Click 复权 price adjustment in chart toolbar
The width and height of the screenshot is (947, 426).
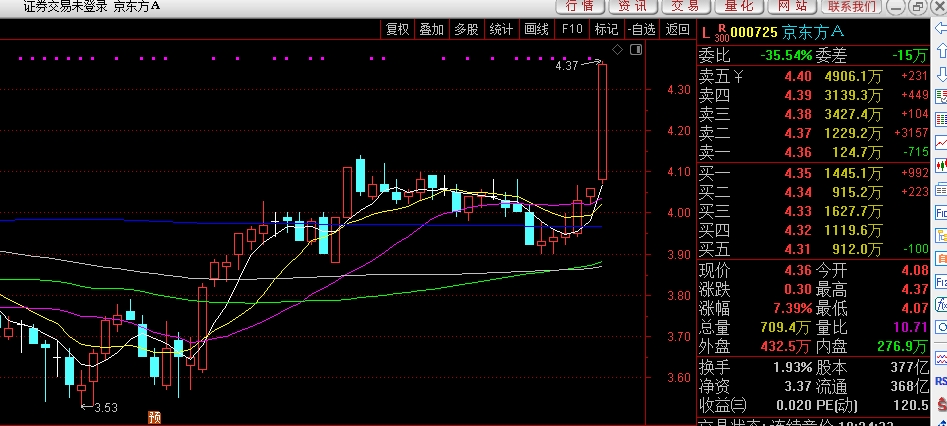tap(397, 29)
